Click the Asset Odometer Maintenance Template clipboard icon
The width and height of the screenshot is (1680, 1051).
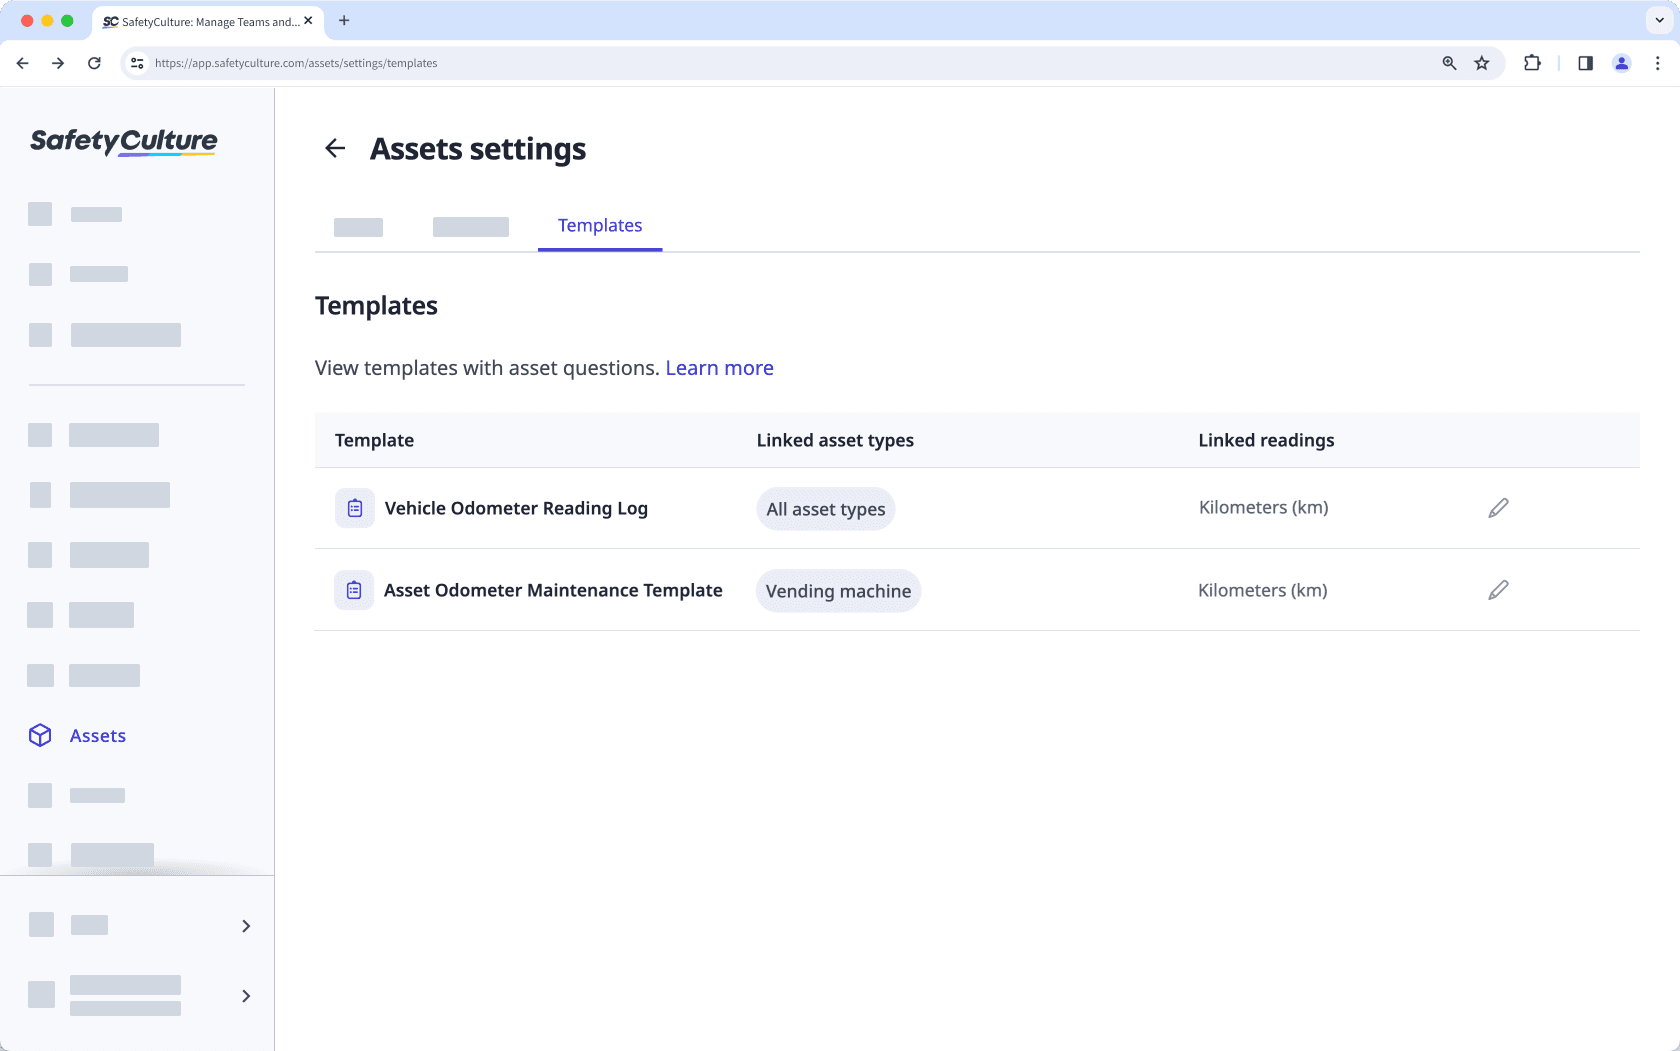point(354,590)
